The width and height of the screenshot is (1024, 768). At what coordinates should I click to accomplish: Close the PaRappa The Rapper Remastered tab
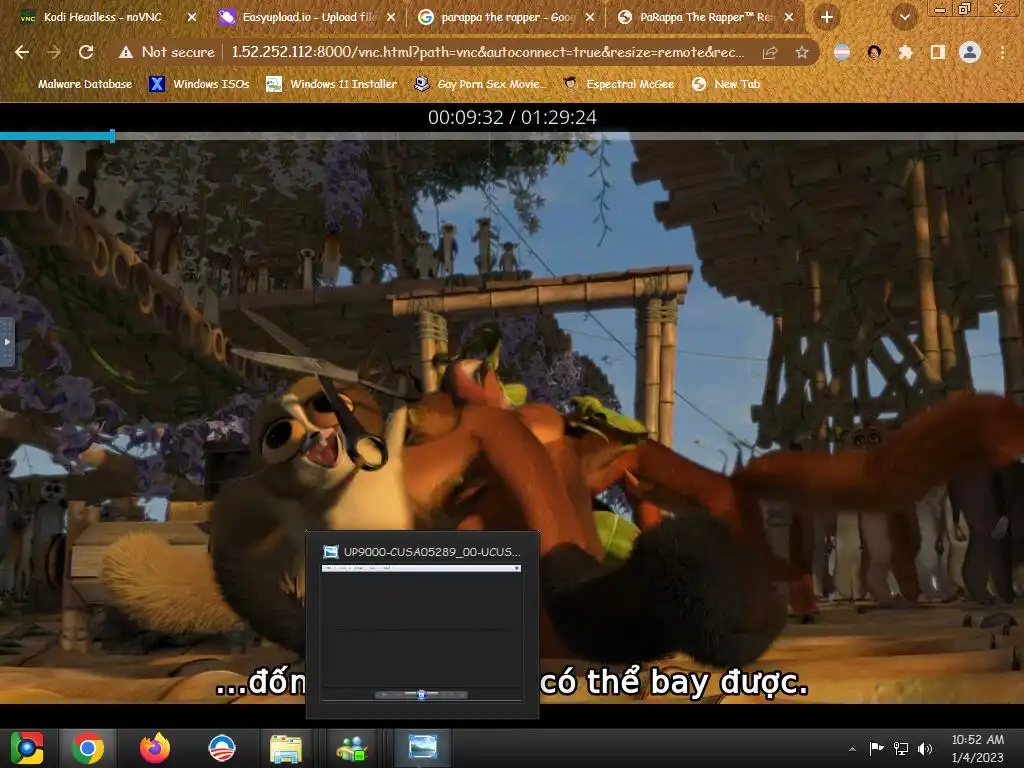789,18
